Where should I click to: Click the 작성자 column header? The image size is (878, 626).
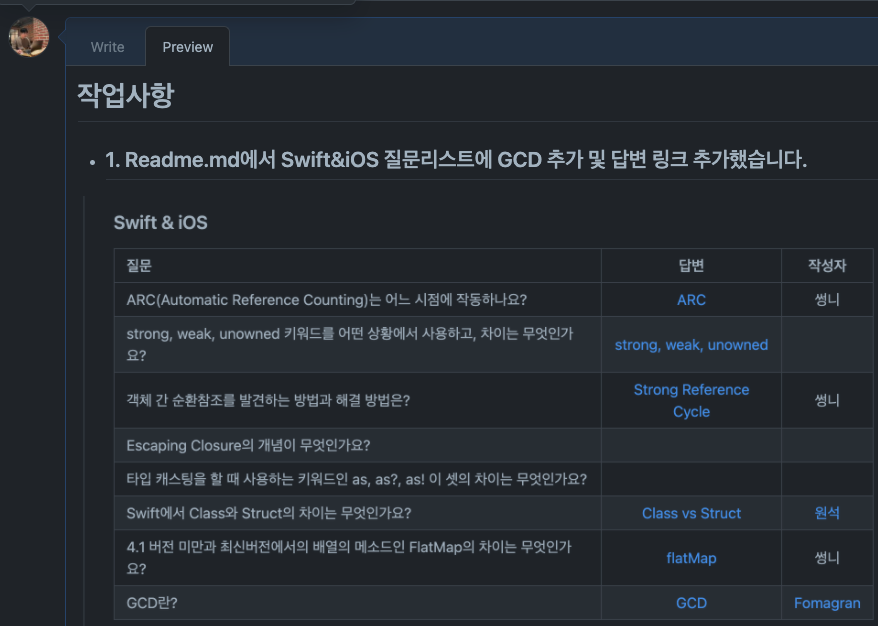click(827, 265)
